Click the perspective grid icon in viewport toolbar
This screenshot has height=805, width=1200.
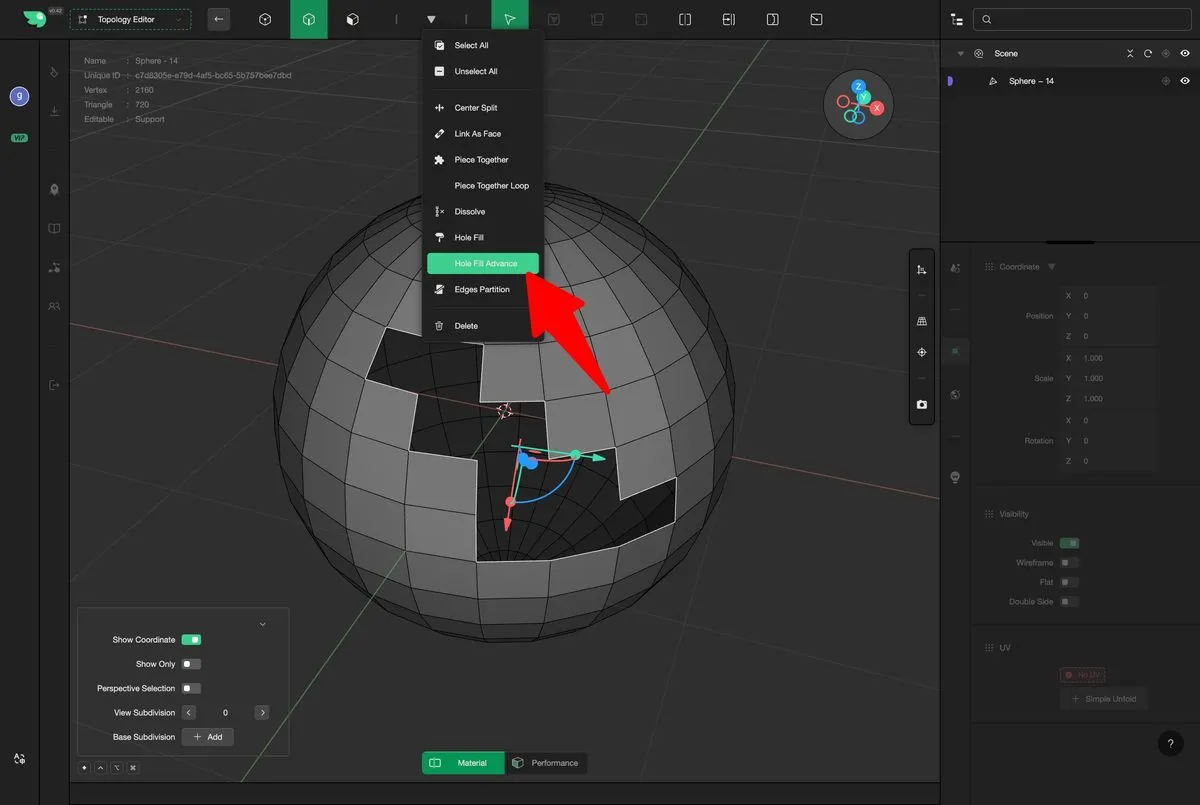coord(921,321)
